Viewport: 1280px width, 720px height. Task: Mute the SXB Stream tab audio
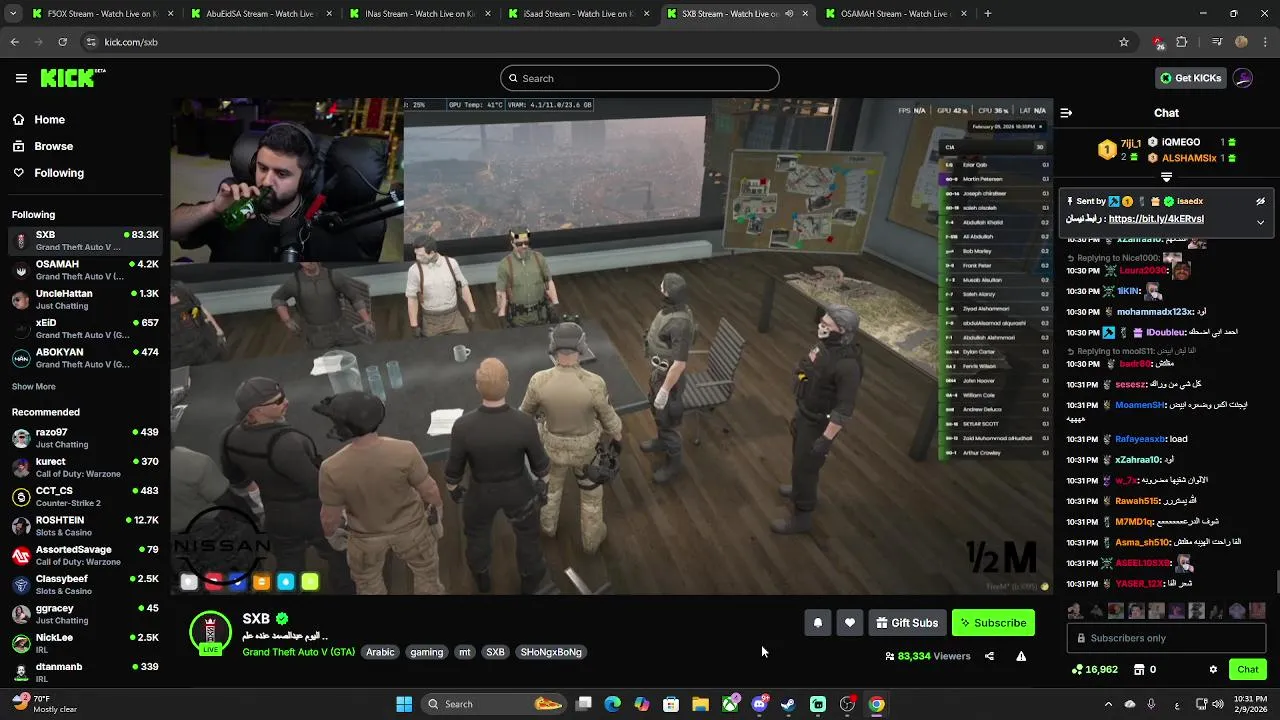pos(789,14)
